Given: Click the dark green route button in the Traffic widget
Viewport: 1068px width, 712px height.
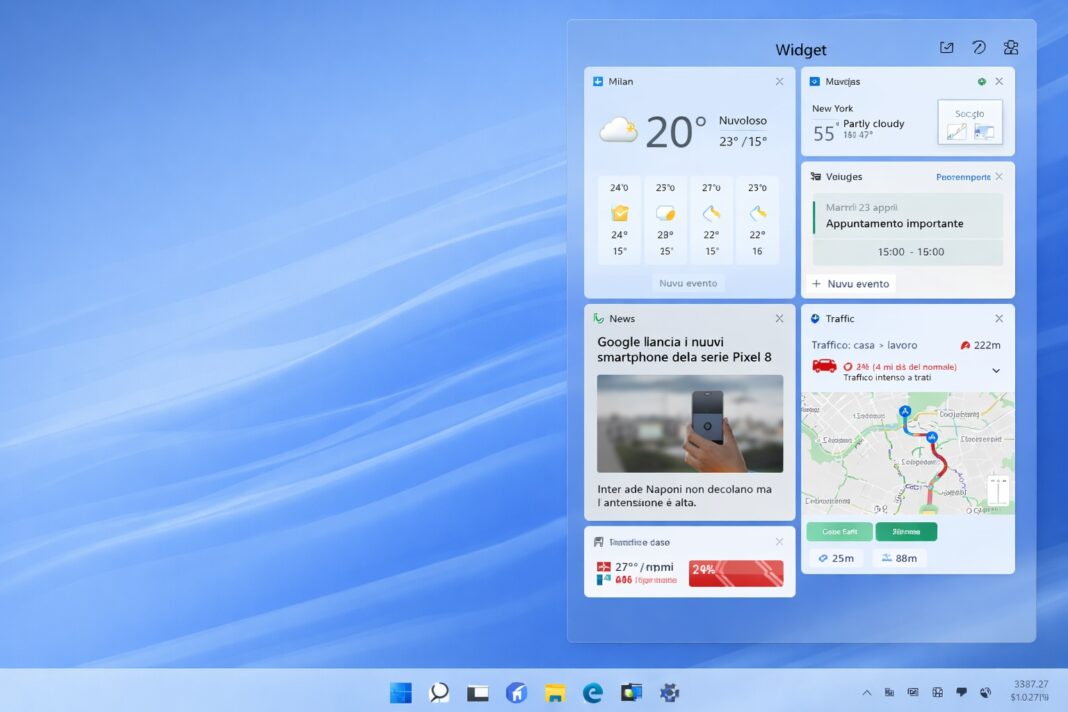Looking at the screenshot, I should tap(906, 531).
